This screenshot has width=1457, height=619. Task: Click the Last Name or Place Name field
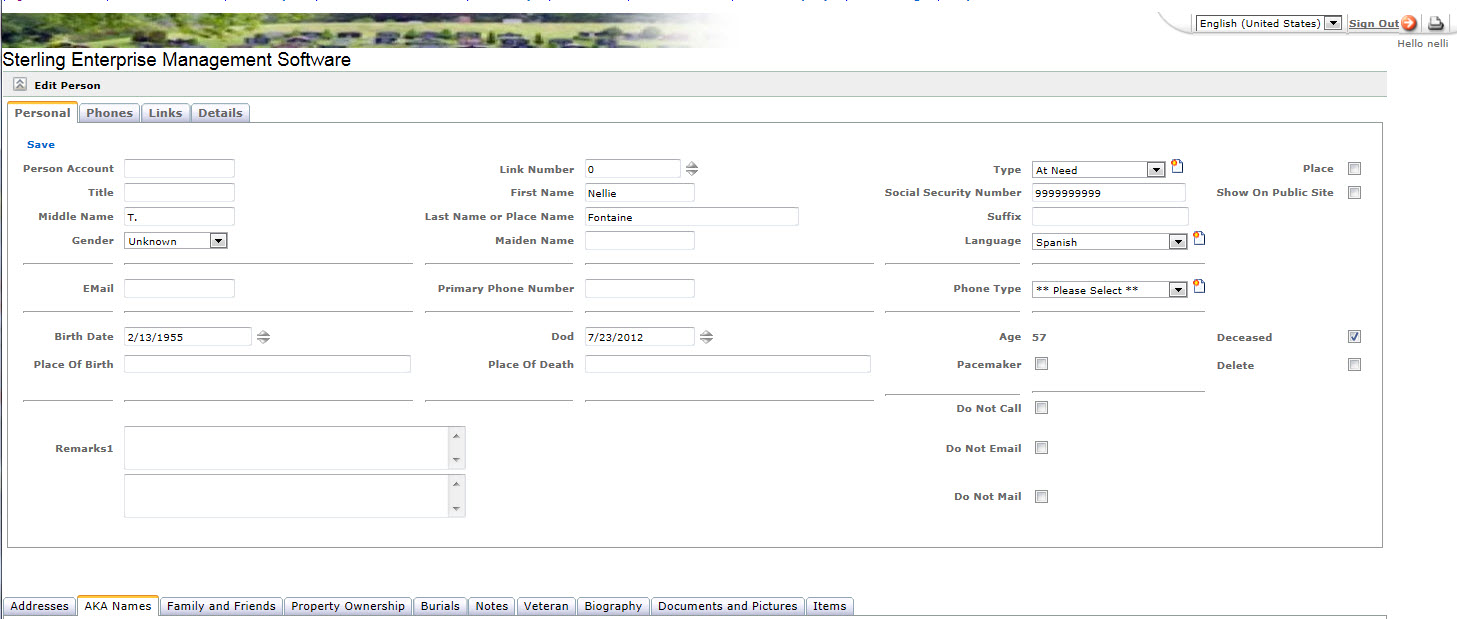(692, 217)
